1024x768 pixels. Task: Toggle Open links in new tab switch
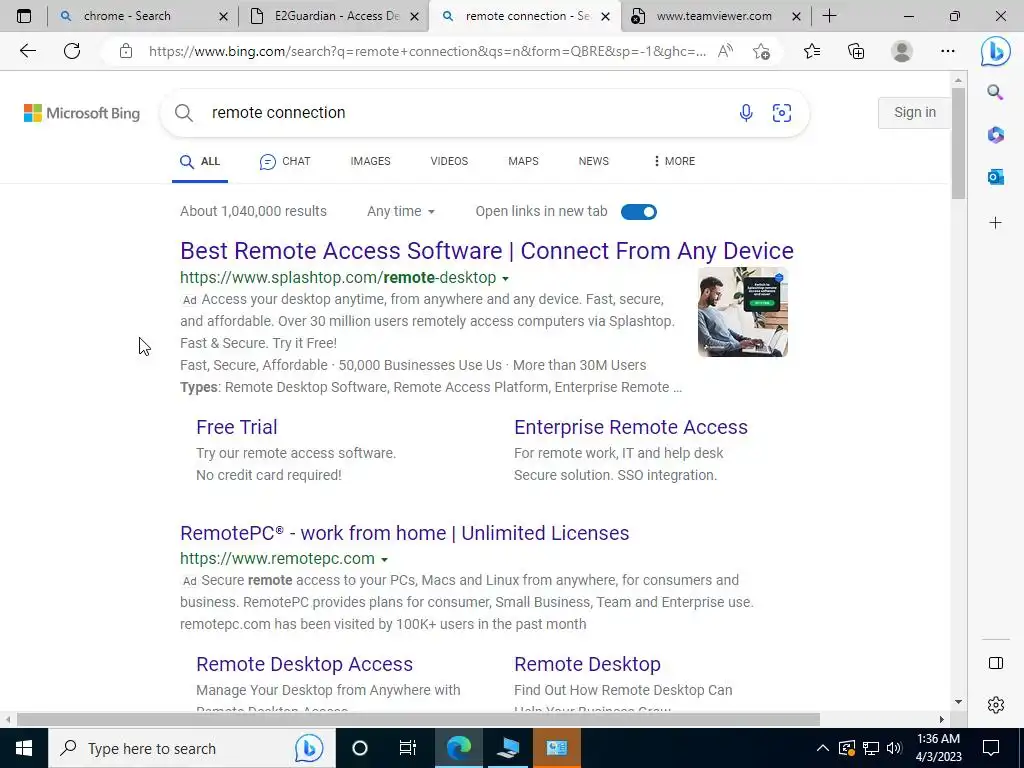[639, 212]
